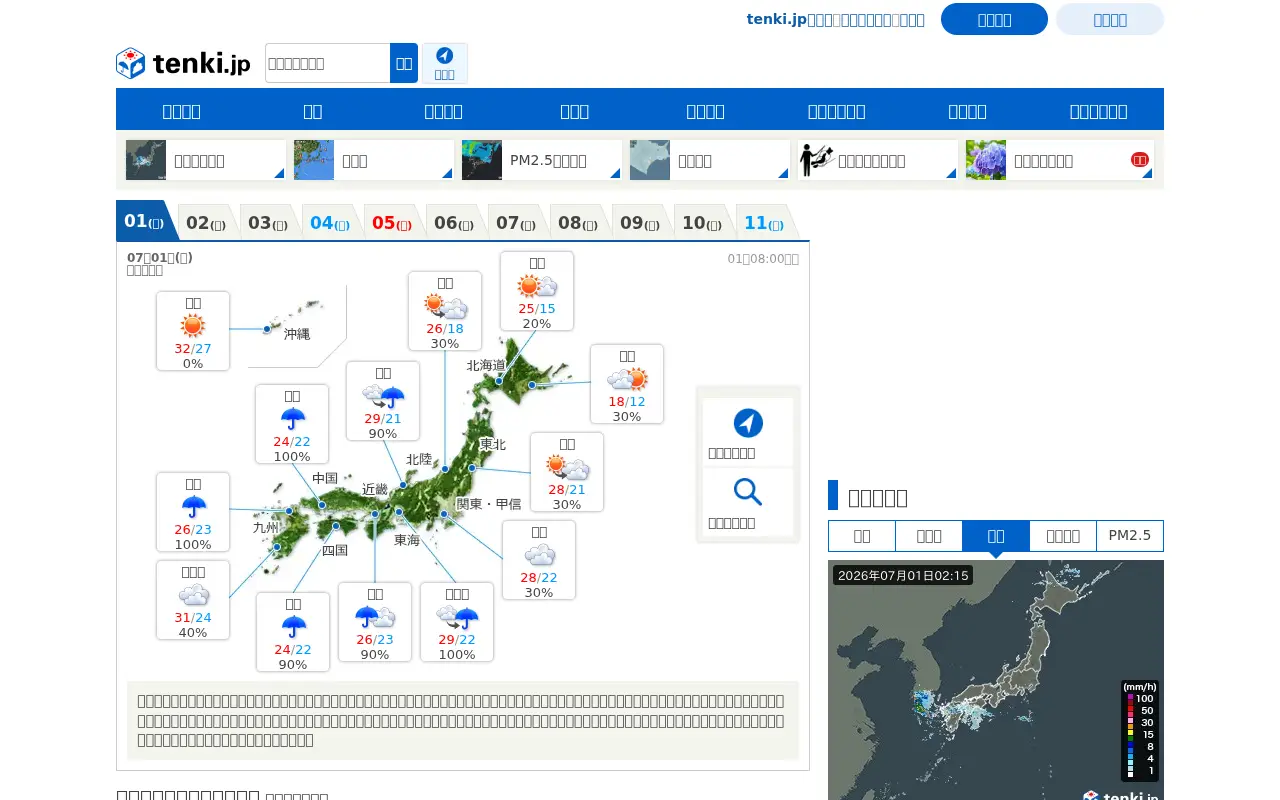Screen dimensions: 1280x800
Task: Click the cloud-to-rain icon in the 29/21 card
Action: tap(383, 397)
